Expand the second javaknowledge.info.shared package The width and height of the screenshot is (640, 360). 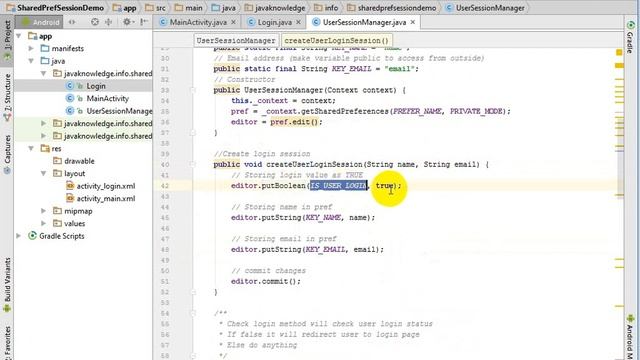pyautogui.click(x=44, y=123)
